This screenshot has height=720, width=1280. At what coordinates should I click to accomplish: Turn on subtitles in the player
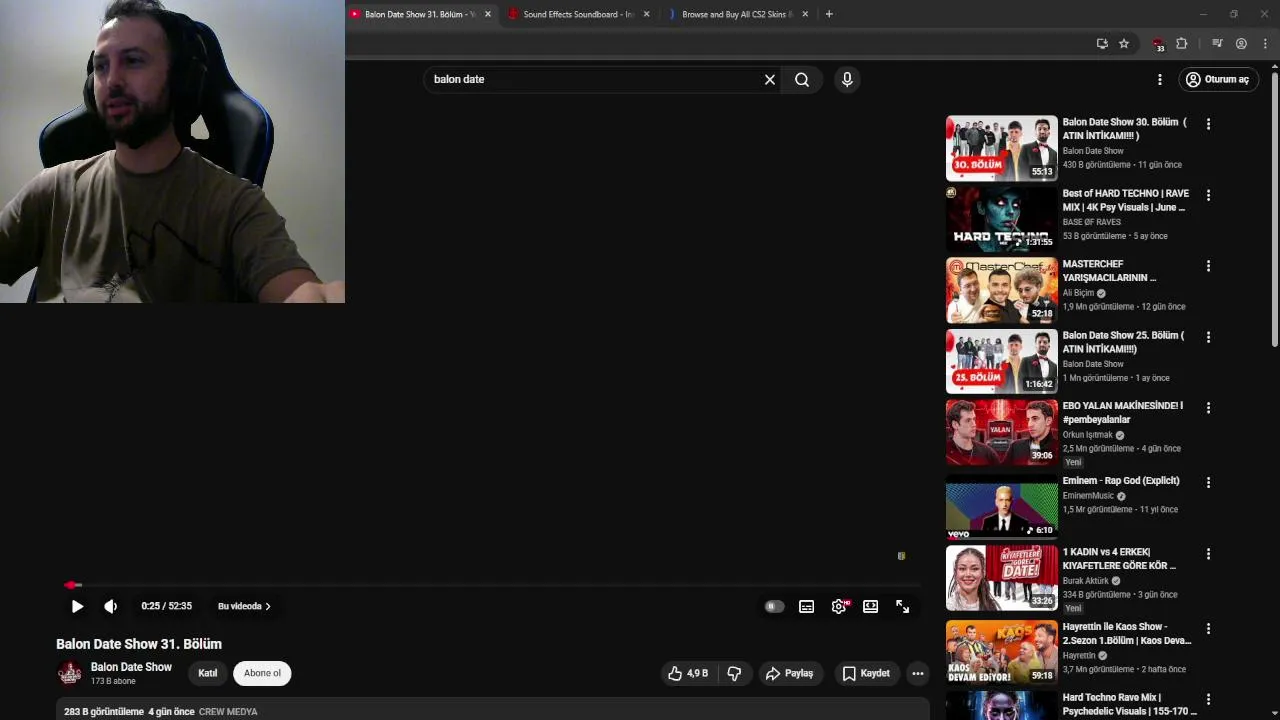(806, 606)
